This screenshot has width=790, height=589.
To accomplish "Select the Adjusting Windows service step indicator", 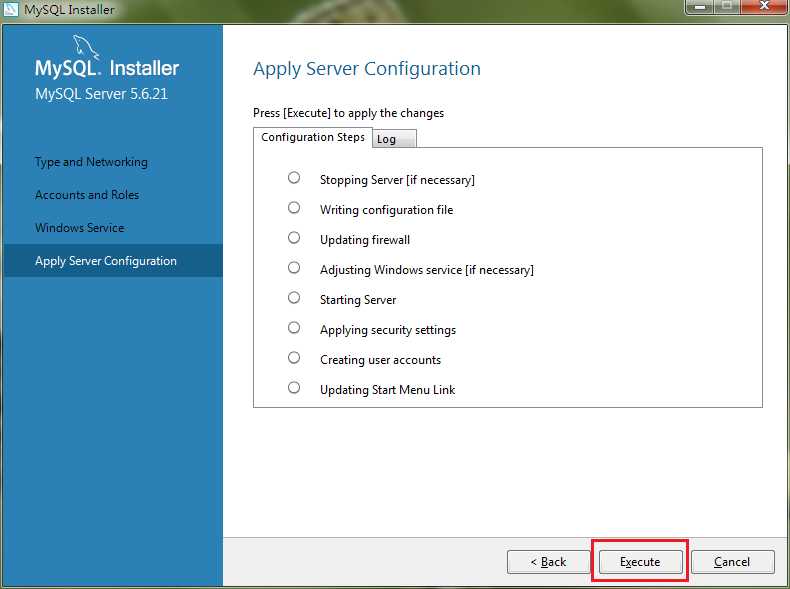I will [x=294, y=268].
